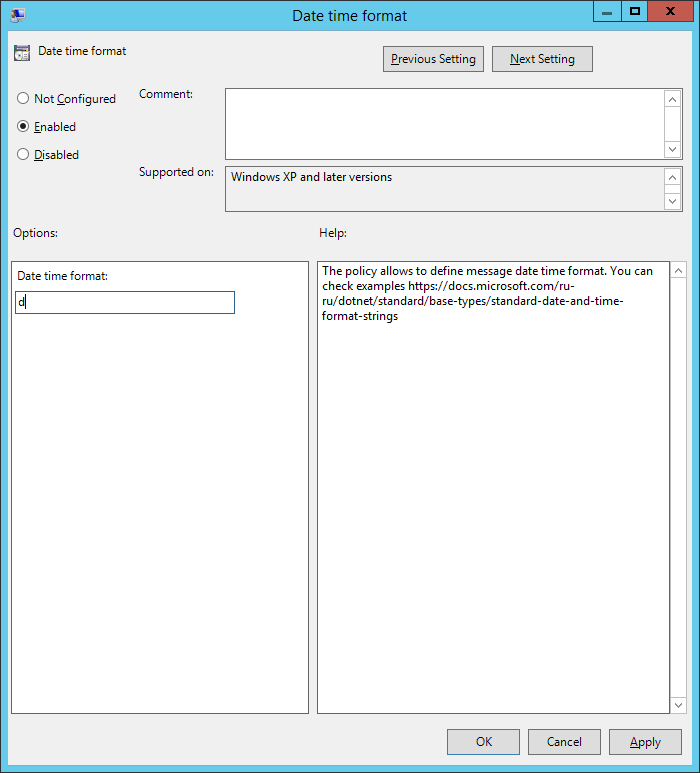Image resolution: width=700 pixels, height=773 pixels.
Task: Click the window system icon in title bar
Action: point(18,15)
